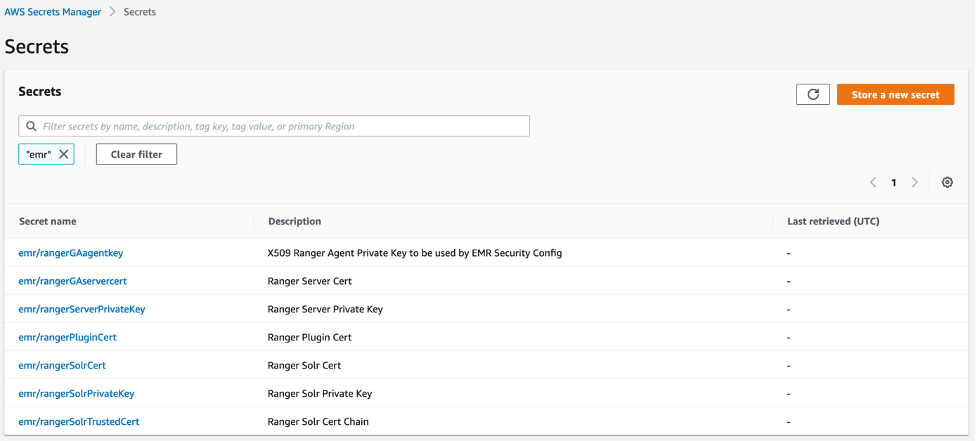The width and height of the screenshot is (977, 441).
Task: Open the emr/rangerSolrPrivateKey secret
Action: click(77, 393)
